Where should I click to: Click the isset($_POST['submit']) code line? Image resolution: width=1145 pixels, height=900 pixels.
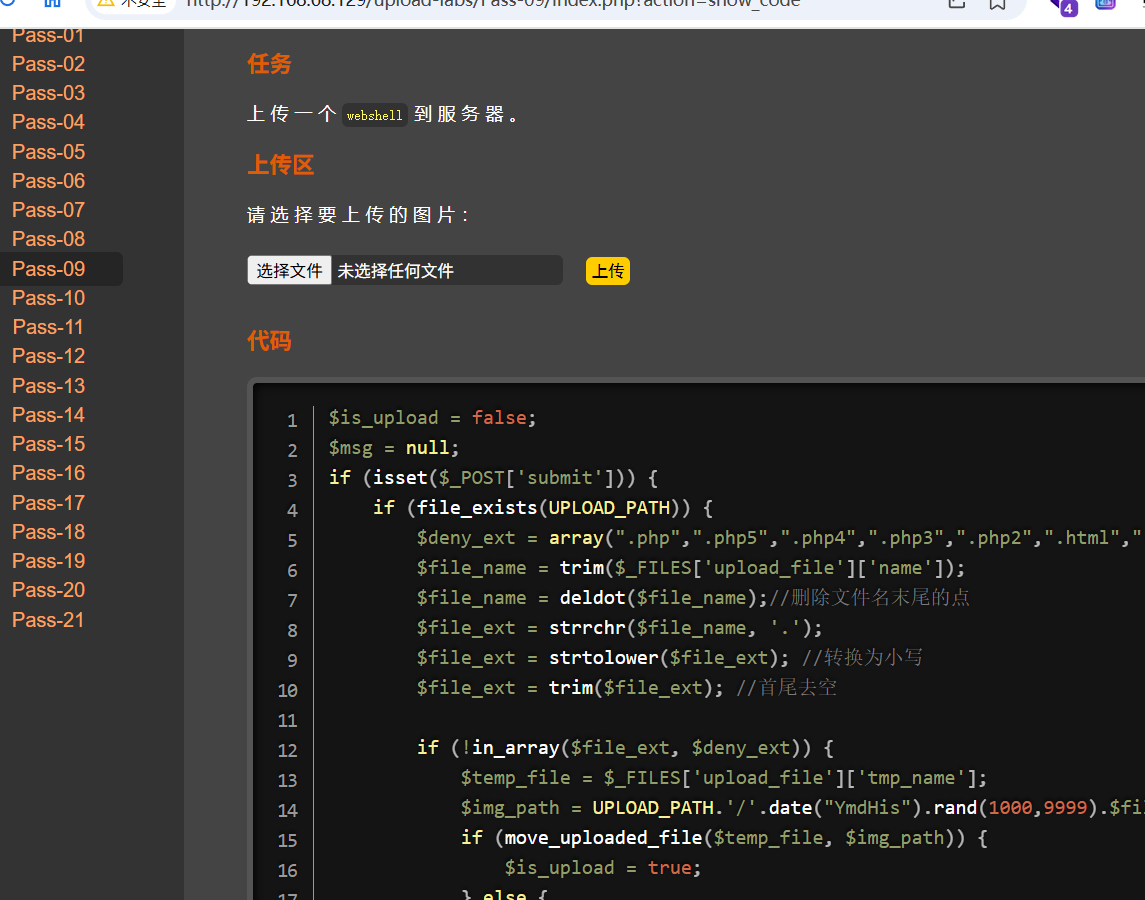click(x=494, y=478)
